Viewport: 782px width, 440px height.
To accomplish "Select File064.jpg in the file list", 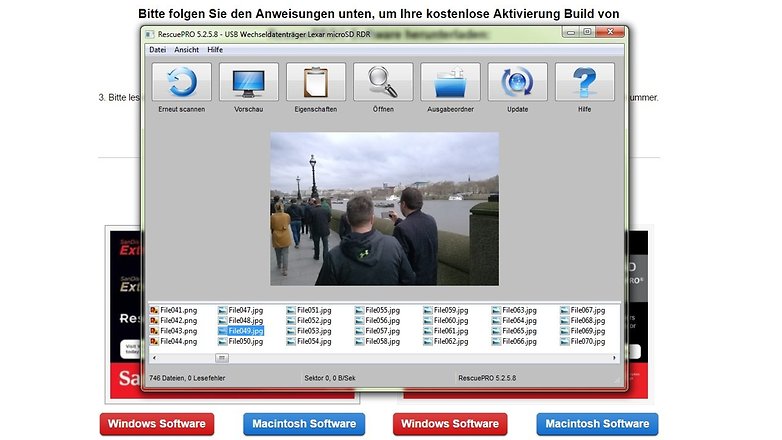I will click(514, 321).
